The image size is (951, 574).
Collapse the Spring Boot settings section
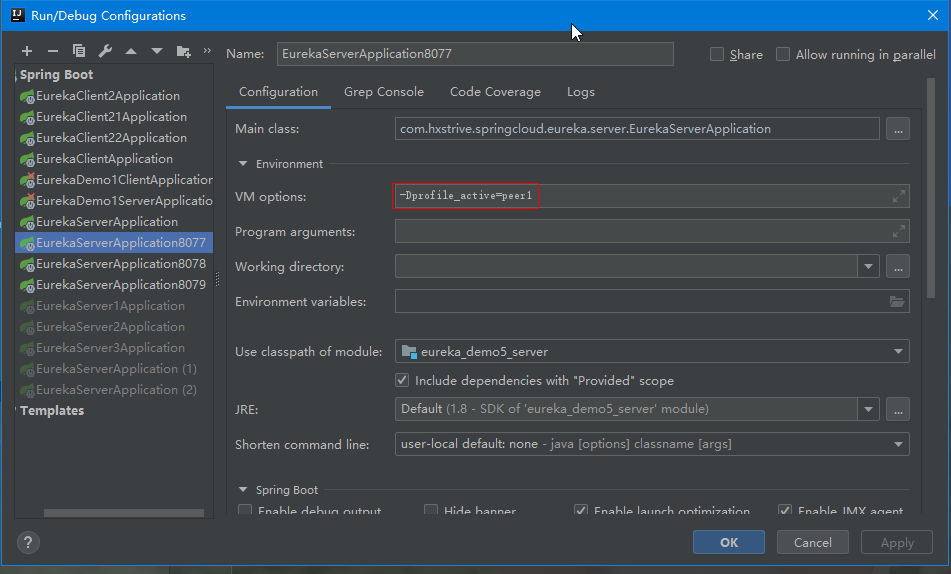[x=243, y=490]
